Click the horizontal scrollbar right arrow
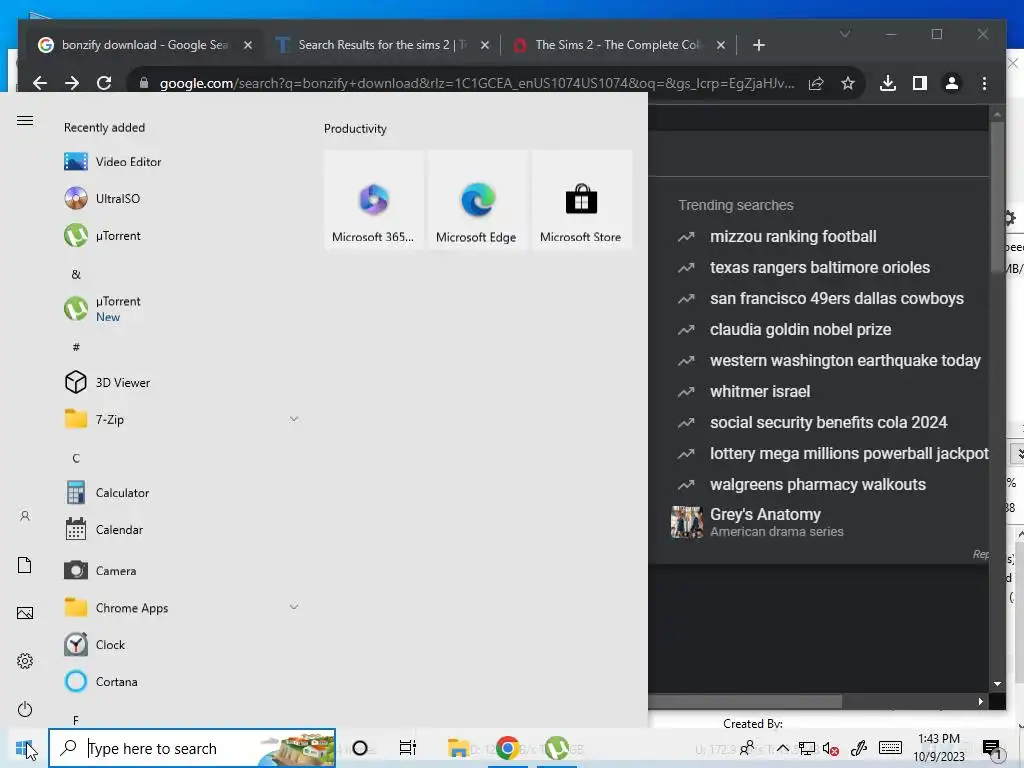 (980, 701)
